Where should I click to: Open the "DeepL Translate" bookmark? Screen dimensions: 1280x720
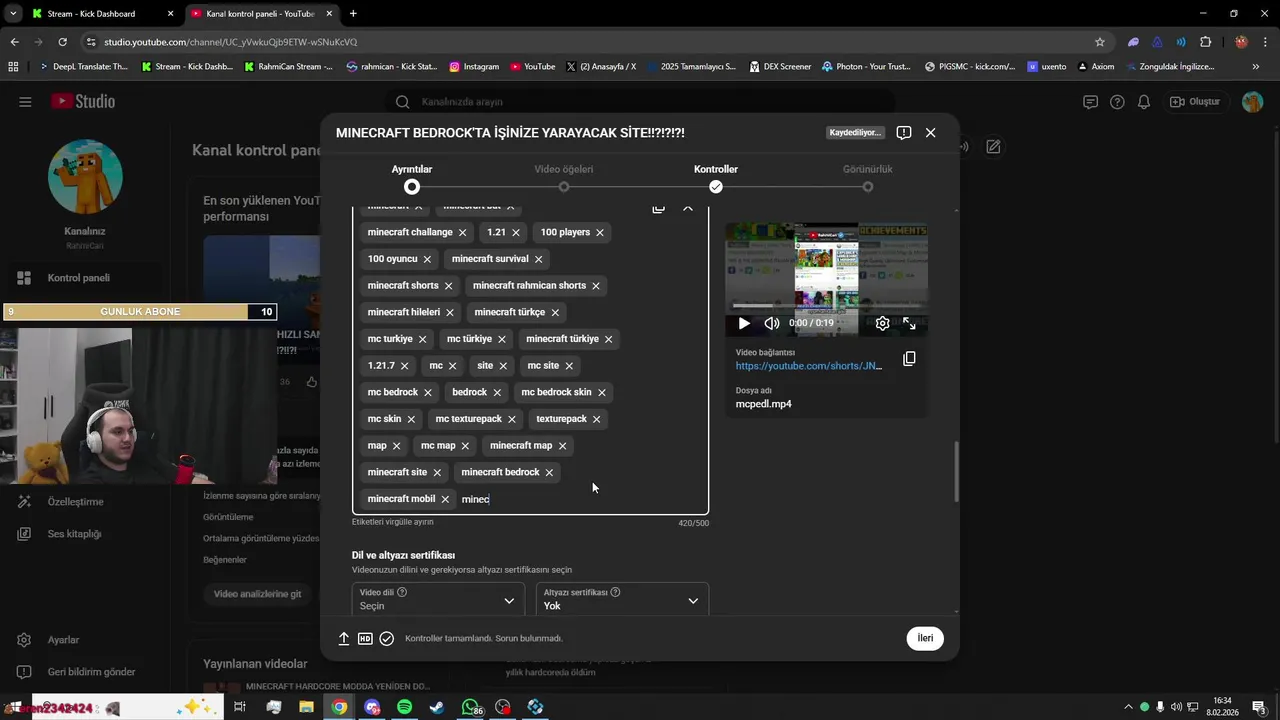84,67
